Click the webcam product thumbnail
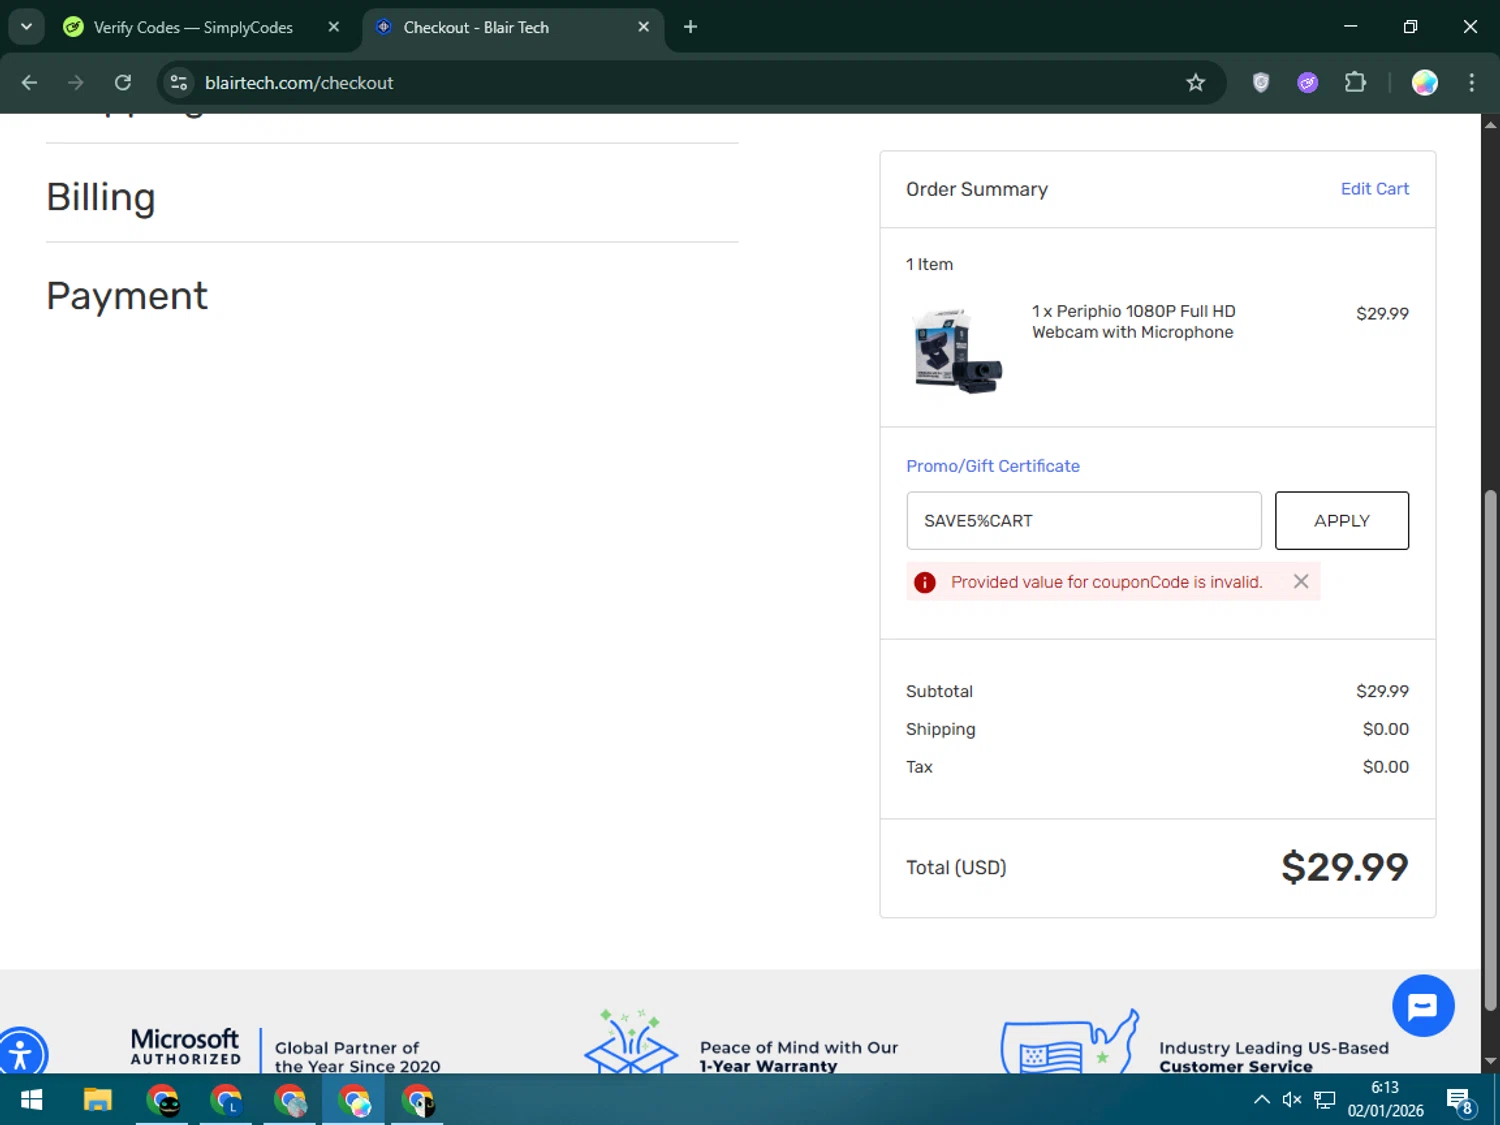This screenshot has width=1500, height=1125. pyautogui.click(x=958, y=350)
